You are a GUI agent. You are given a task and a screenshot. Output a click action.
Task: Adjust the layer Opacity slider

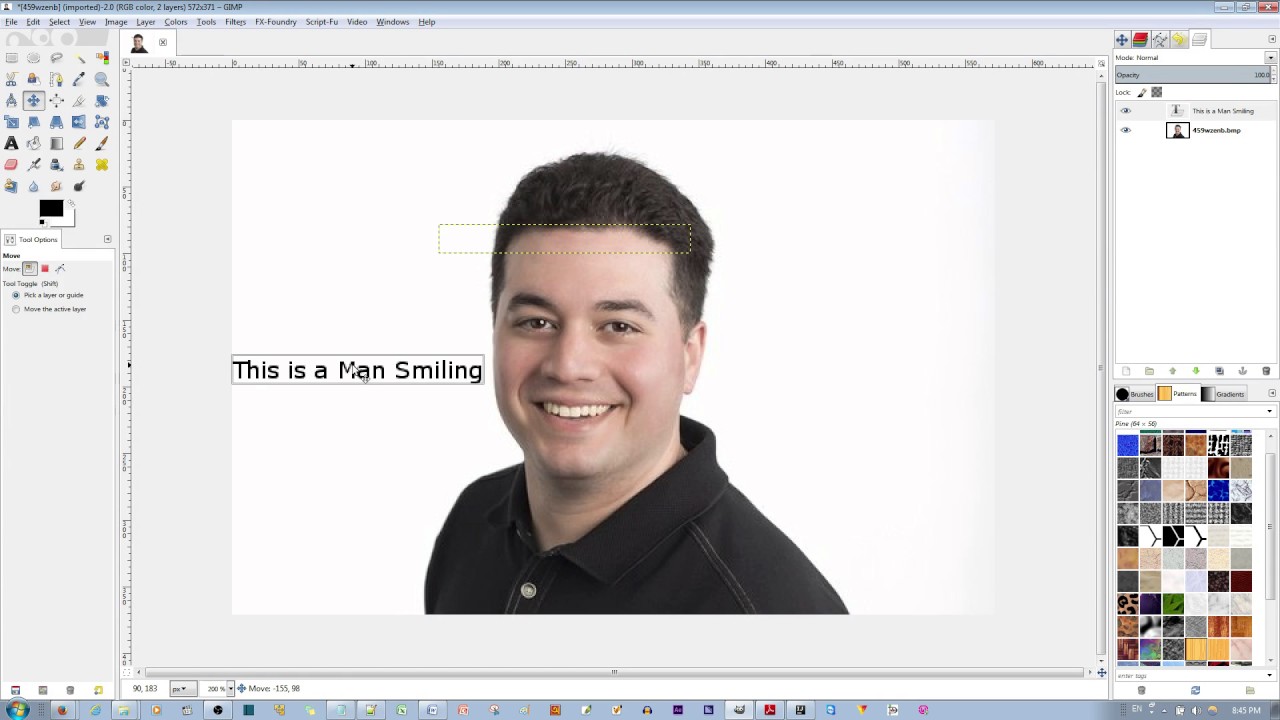point(1193,75)
